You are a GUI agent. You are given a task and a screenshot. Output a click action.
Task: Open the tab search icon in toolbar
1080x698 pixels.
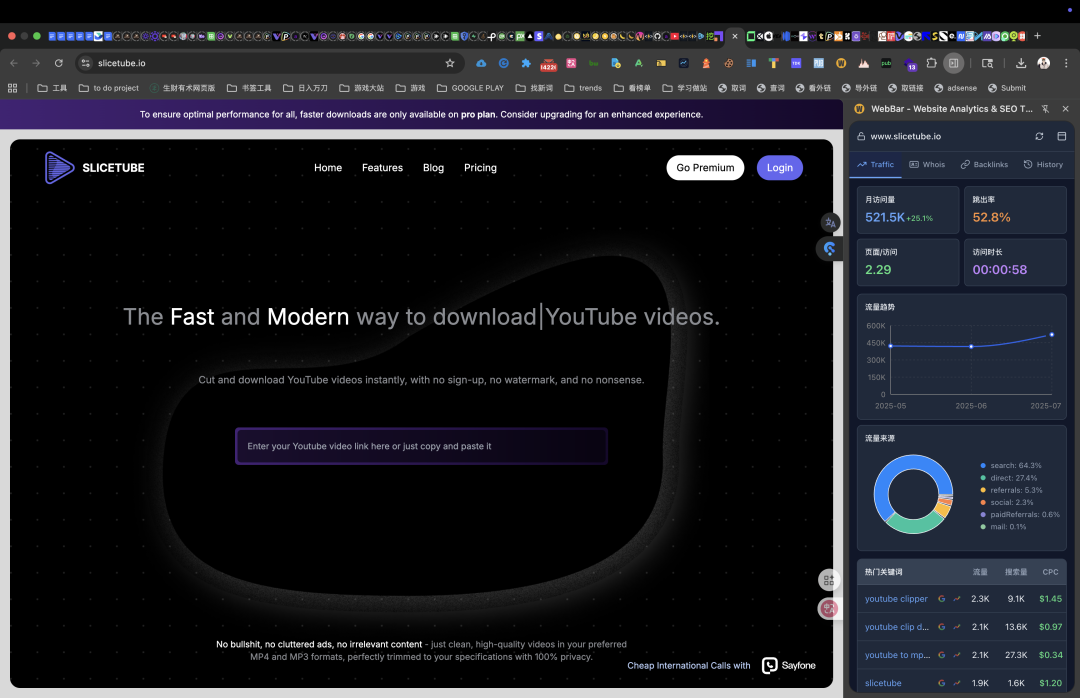(987, 63)
